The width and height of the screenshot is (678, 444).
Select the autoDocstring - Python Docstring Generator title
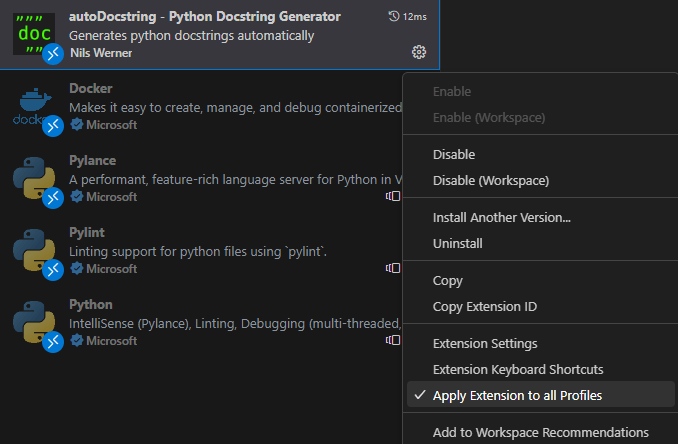[x=205, y=16]
